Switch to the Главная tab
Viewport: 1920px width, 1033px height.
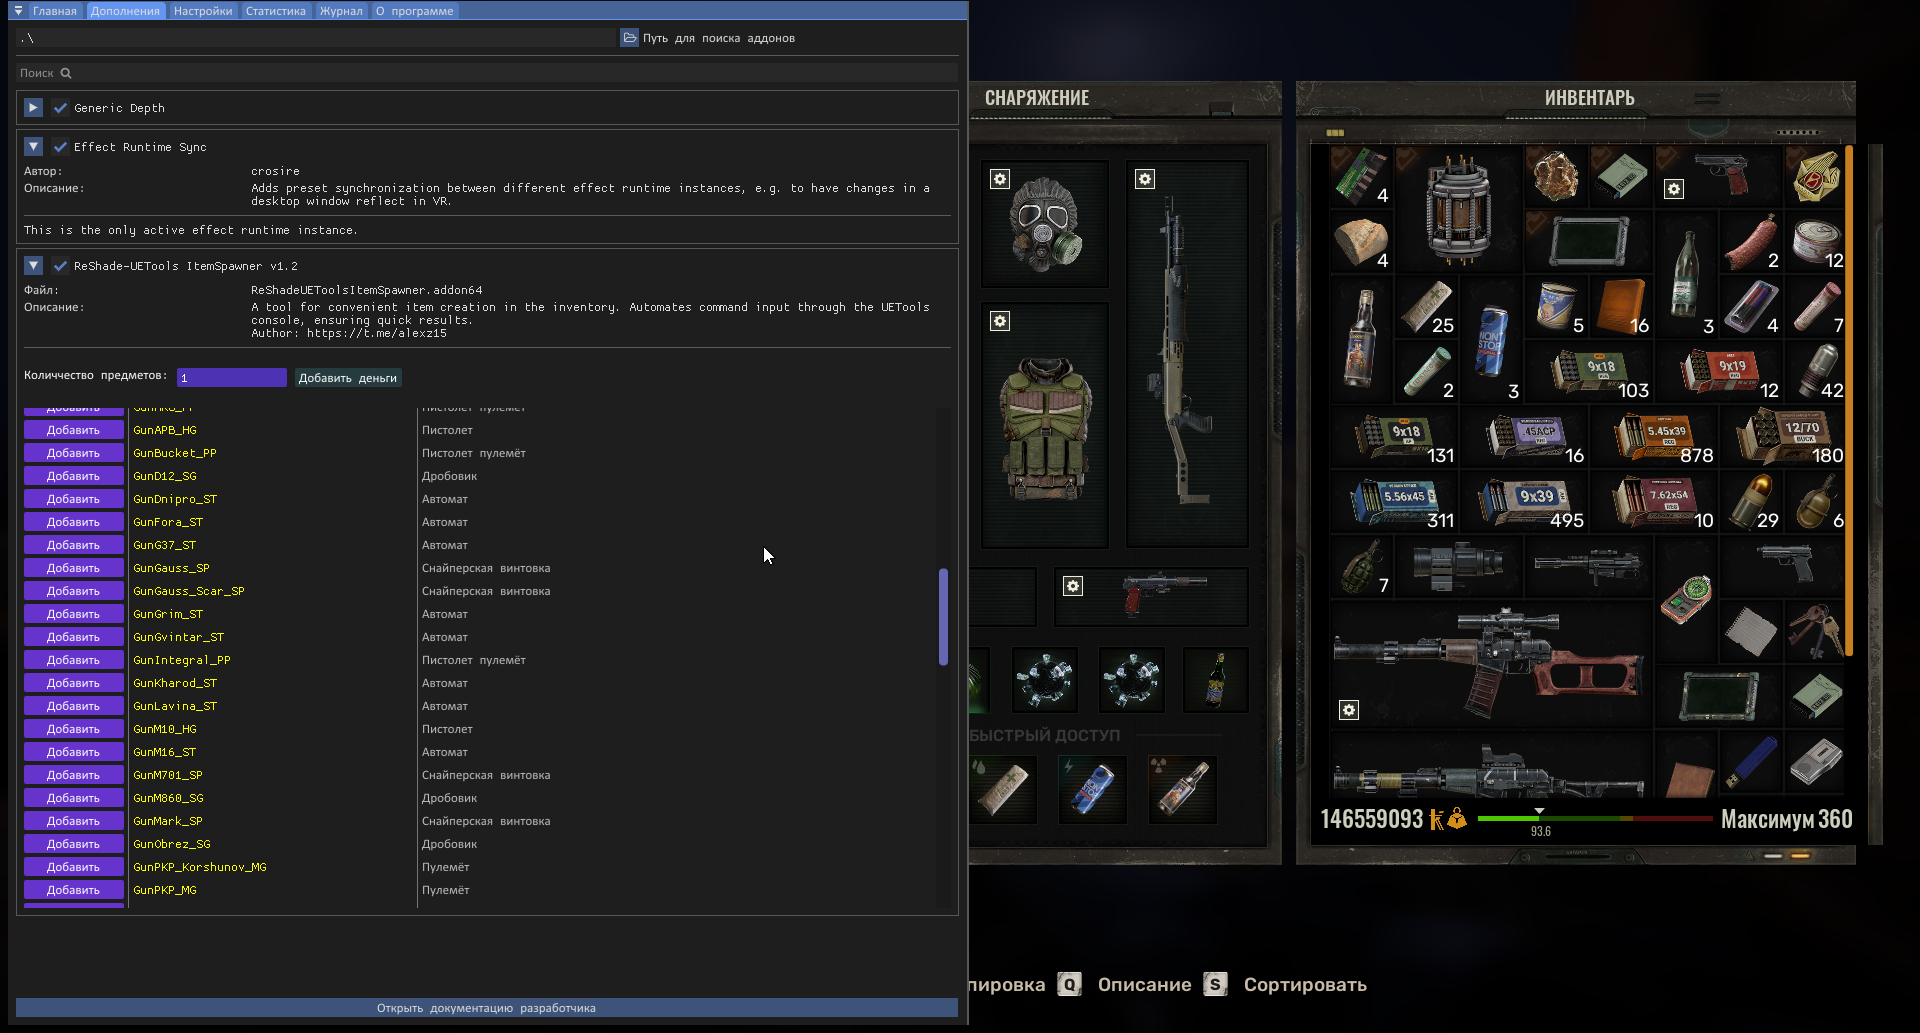(x=54, y=11)
